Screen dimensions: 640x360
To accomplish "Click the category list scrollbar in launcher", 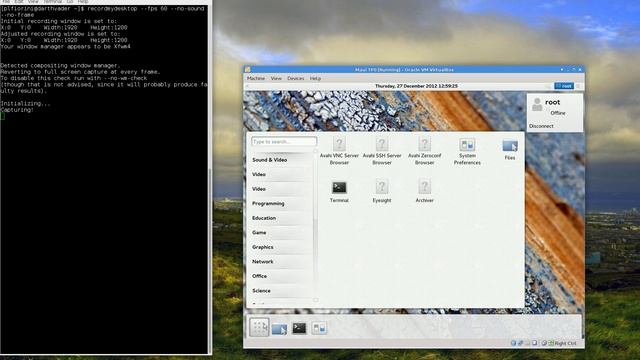I will pos(316,226).
